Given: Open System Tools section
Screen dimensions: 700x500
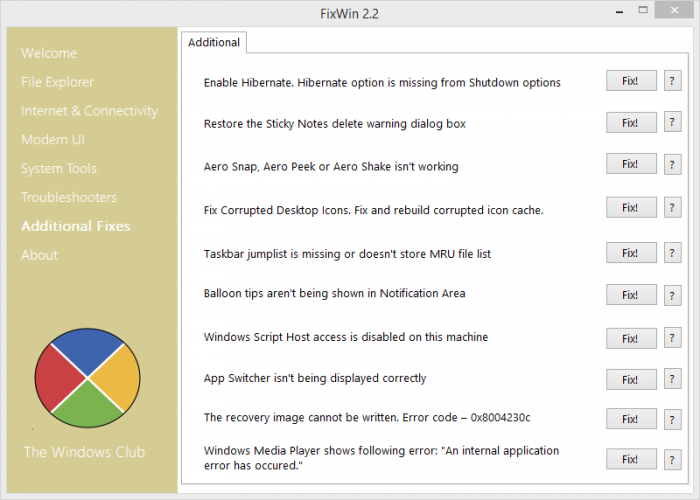Looking at the screenshot, I should coord(58,168).
